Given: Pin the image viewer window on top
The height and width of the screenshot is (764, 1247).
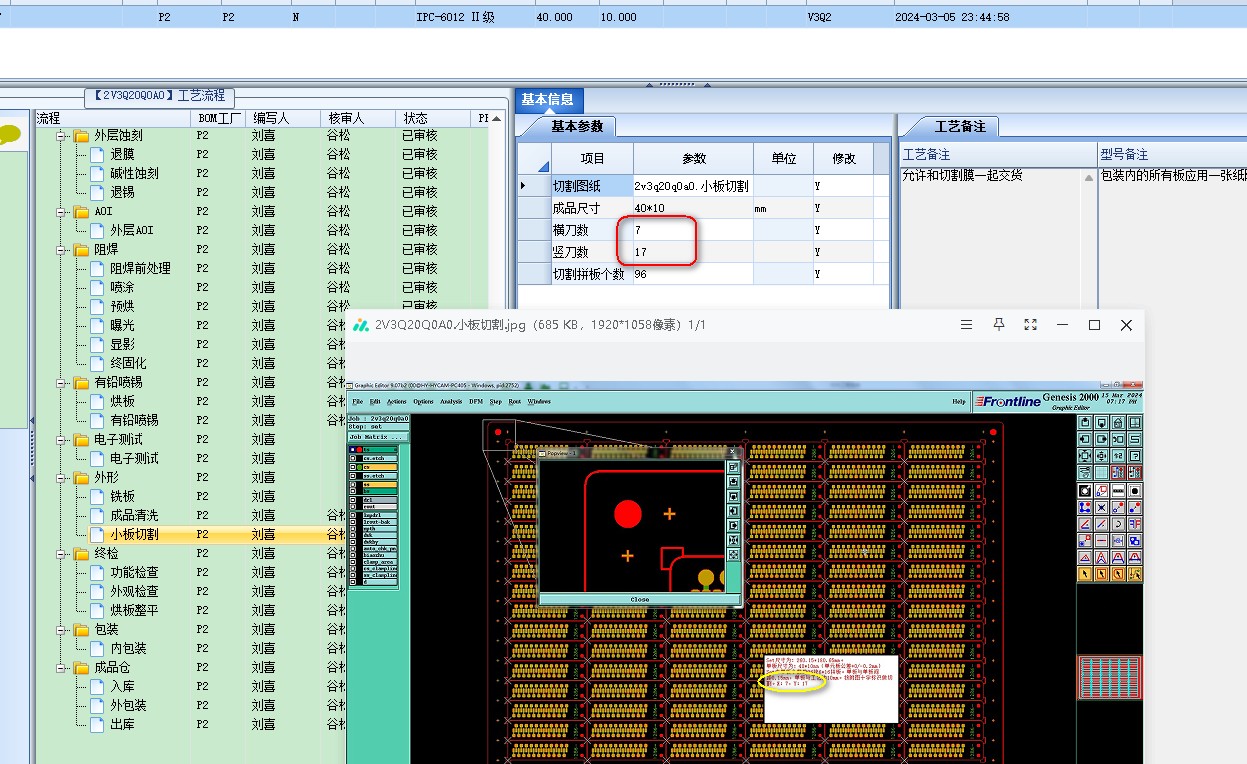Looking at the screenshot, I should click(998, 325).
